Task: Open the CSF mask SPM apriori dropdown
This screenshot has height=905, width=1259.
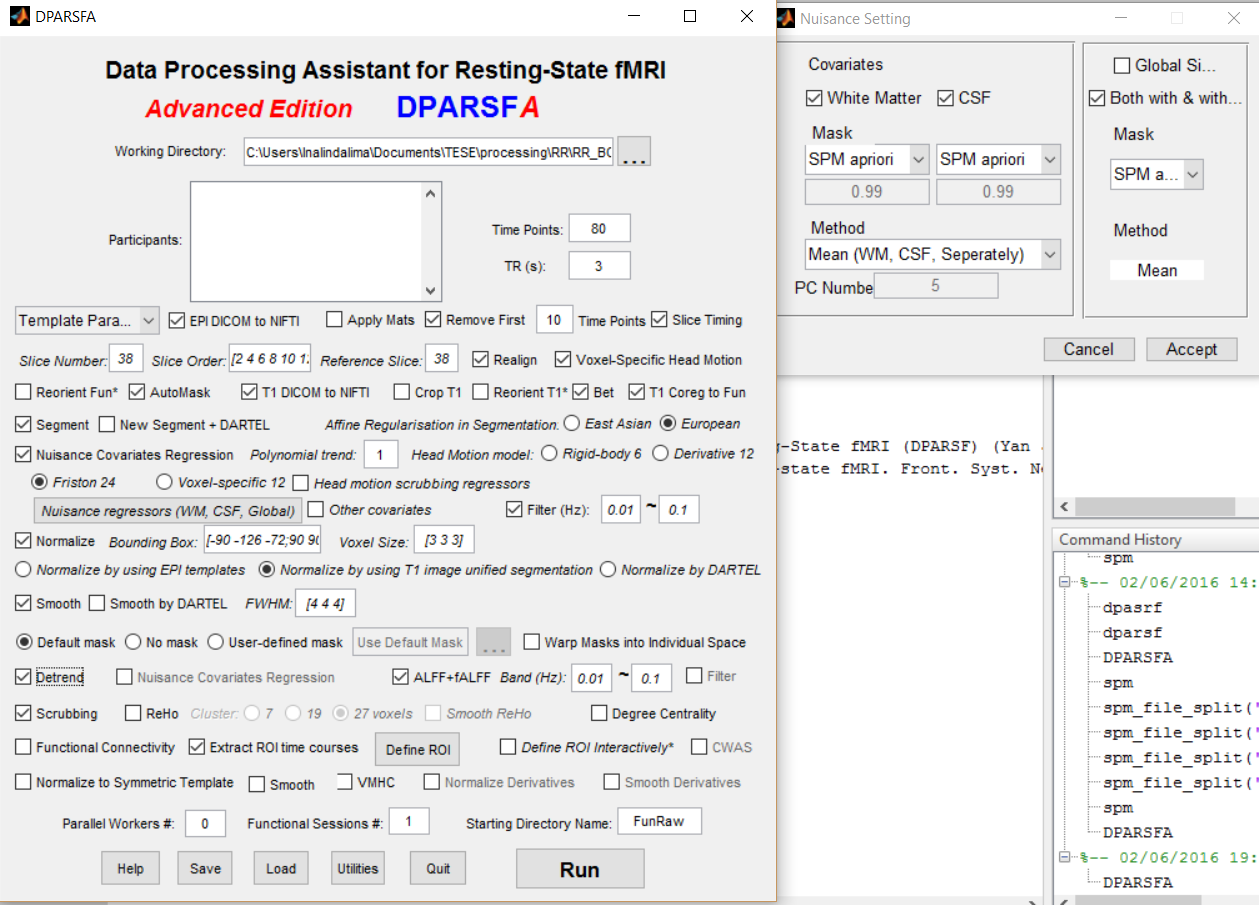Action: (998, 160)
